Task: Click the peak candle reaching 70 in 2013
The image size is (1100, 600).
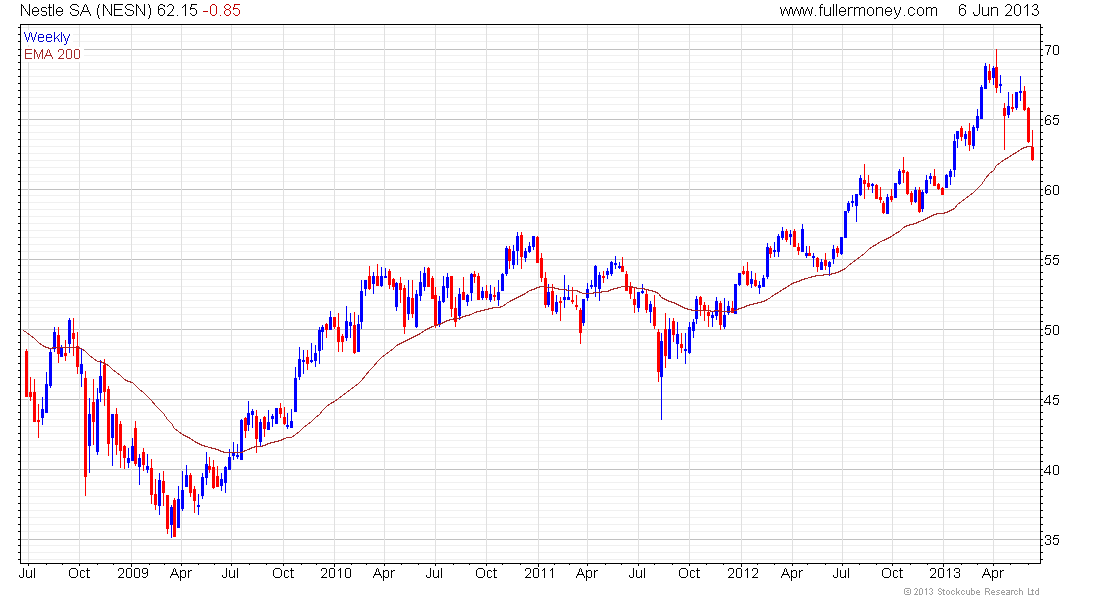Action: [x=996, y=70]
